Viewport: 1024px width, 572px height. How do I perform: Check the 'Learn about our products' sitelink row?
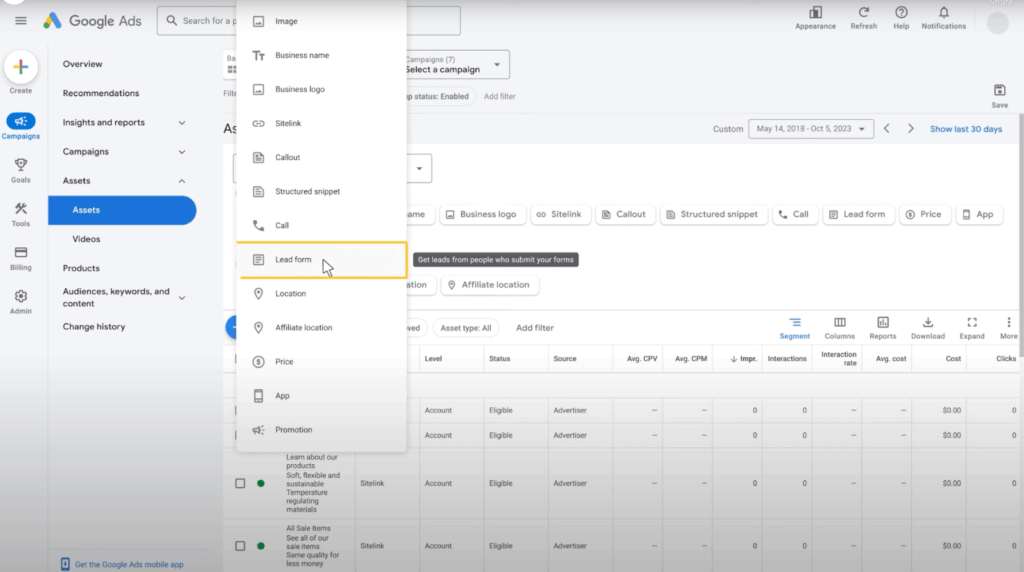pos(240,483)
